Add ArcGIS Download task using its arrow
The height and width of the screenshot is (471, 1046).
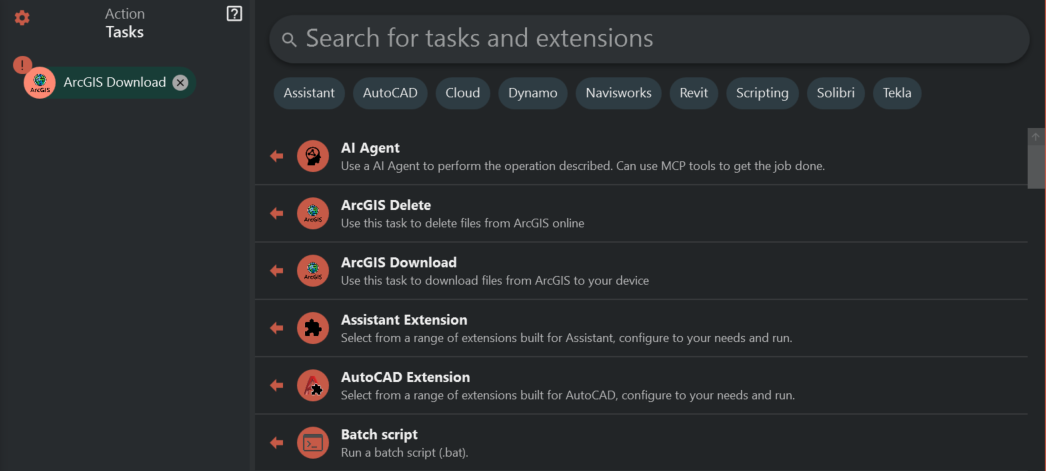coord(276,271)
